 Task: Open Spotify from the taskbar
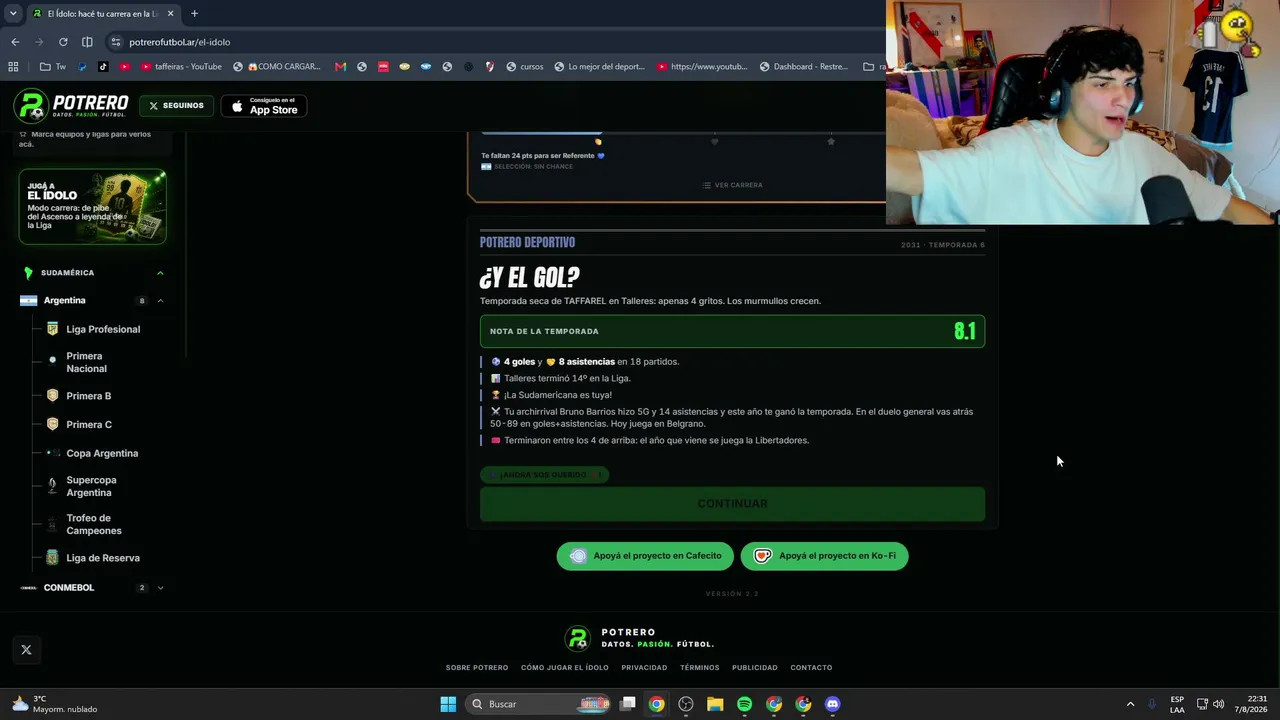pyautogui.click(x=744, y=704)
